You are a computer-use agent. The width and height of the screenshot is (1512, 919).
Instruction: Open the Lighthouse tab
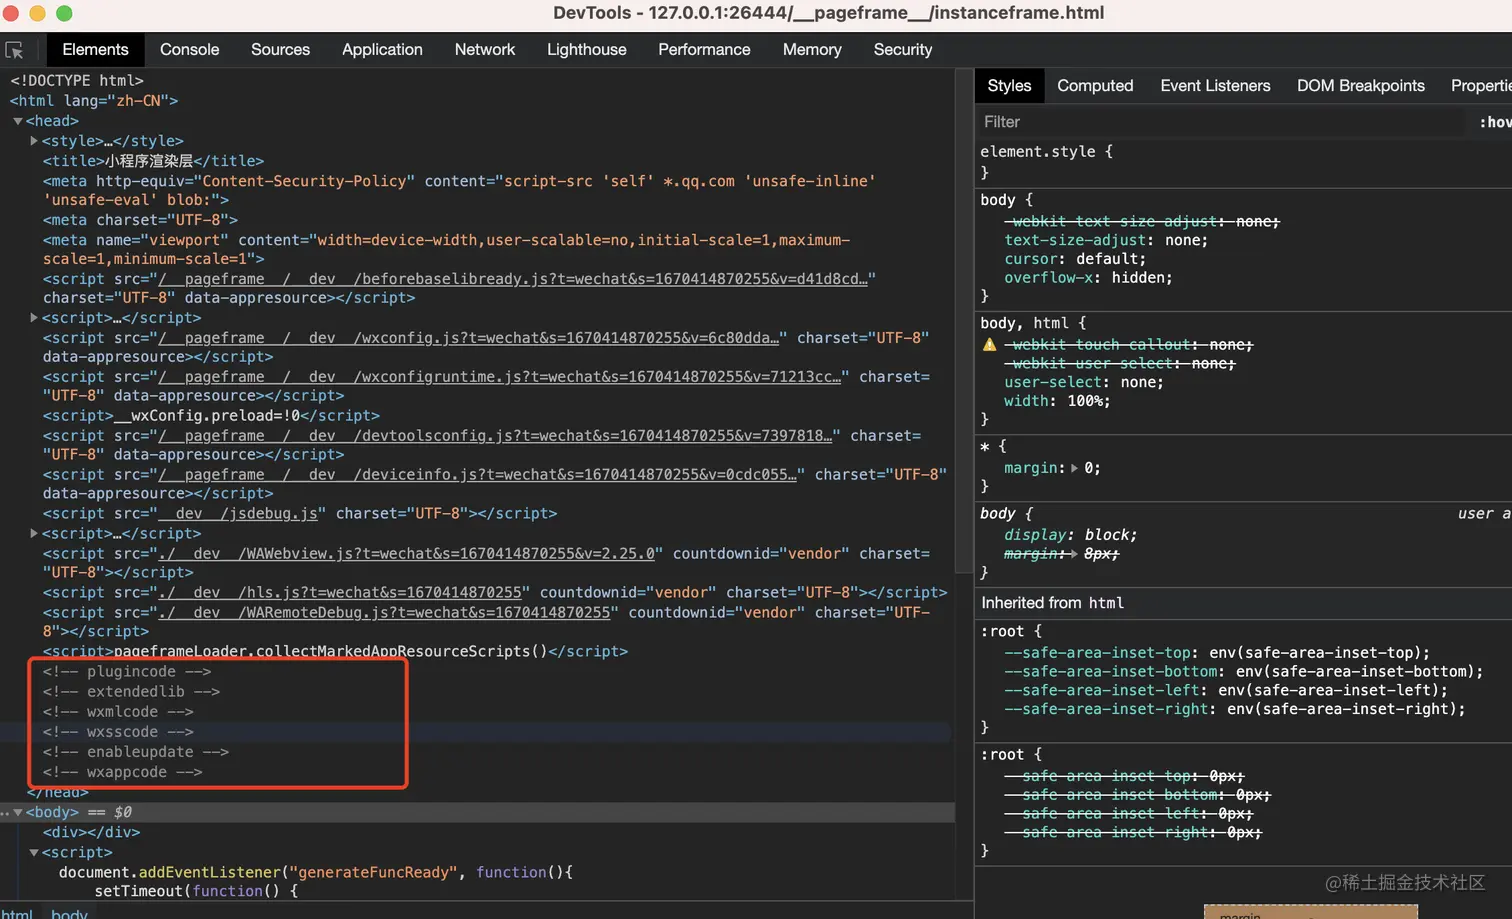click(x=587, y=50)
